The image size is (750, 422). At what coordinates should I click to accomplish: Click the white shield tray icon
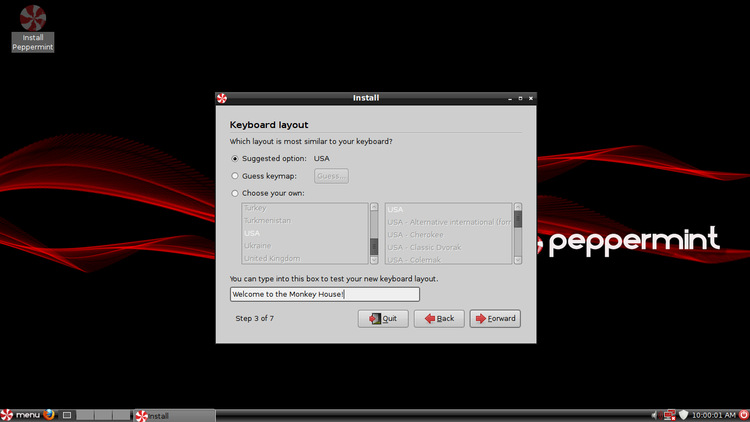[684, 415]
